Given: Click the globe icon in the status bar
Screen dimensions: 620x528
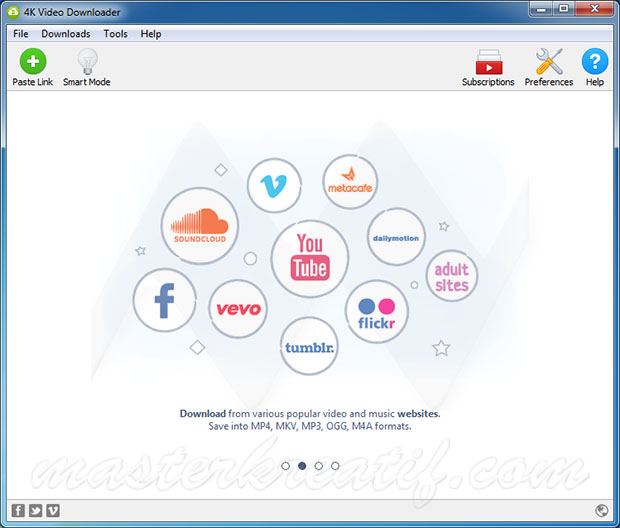Looking at the screenshot, I should 601,511.
